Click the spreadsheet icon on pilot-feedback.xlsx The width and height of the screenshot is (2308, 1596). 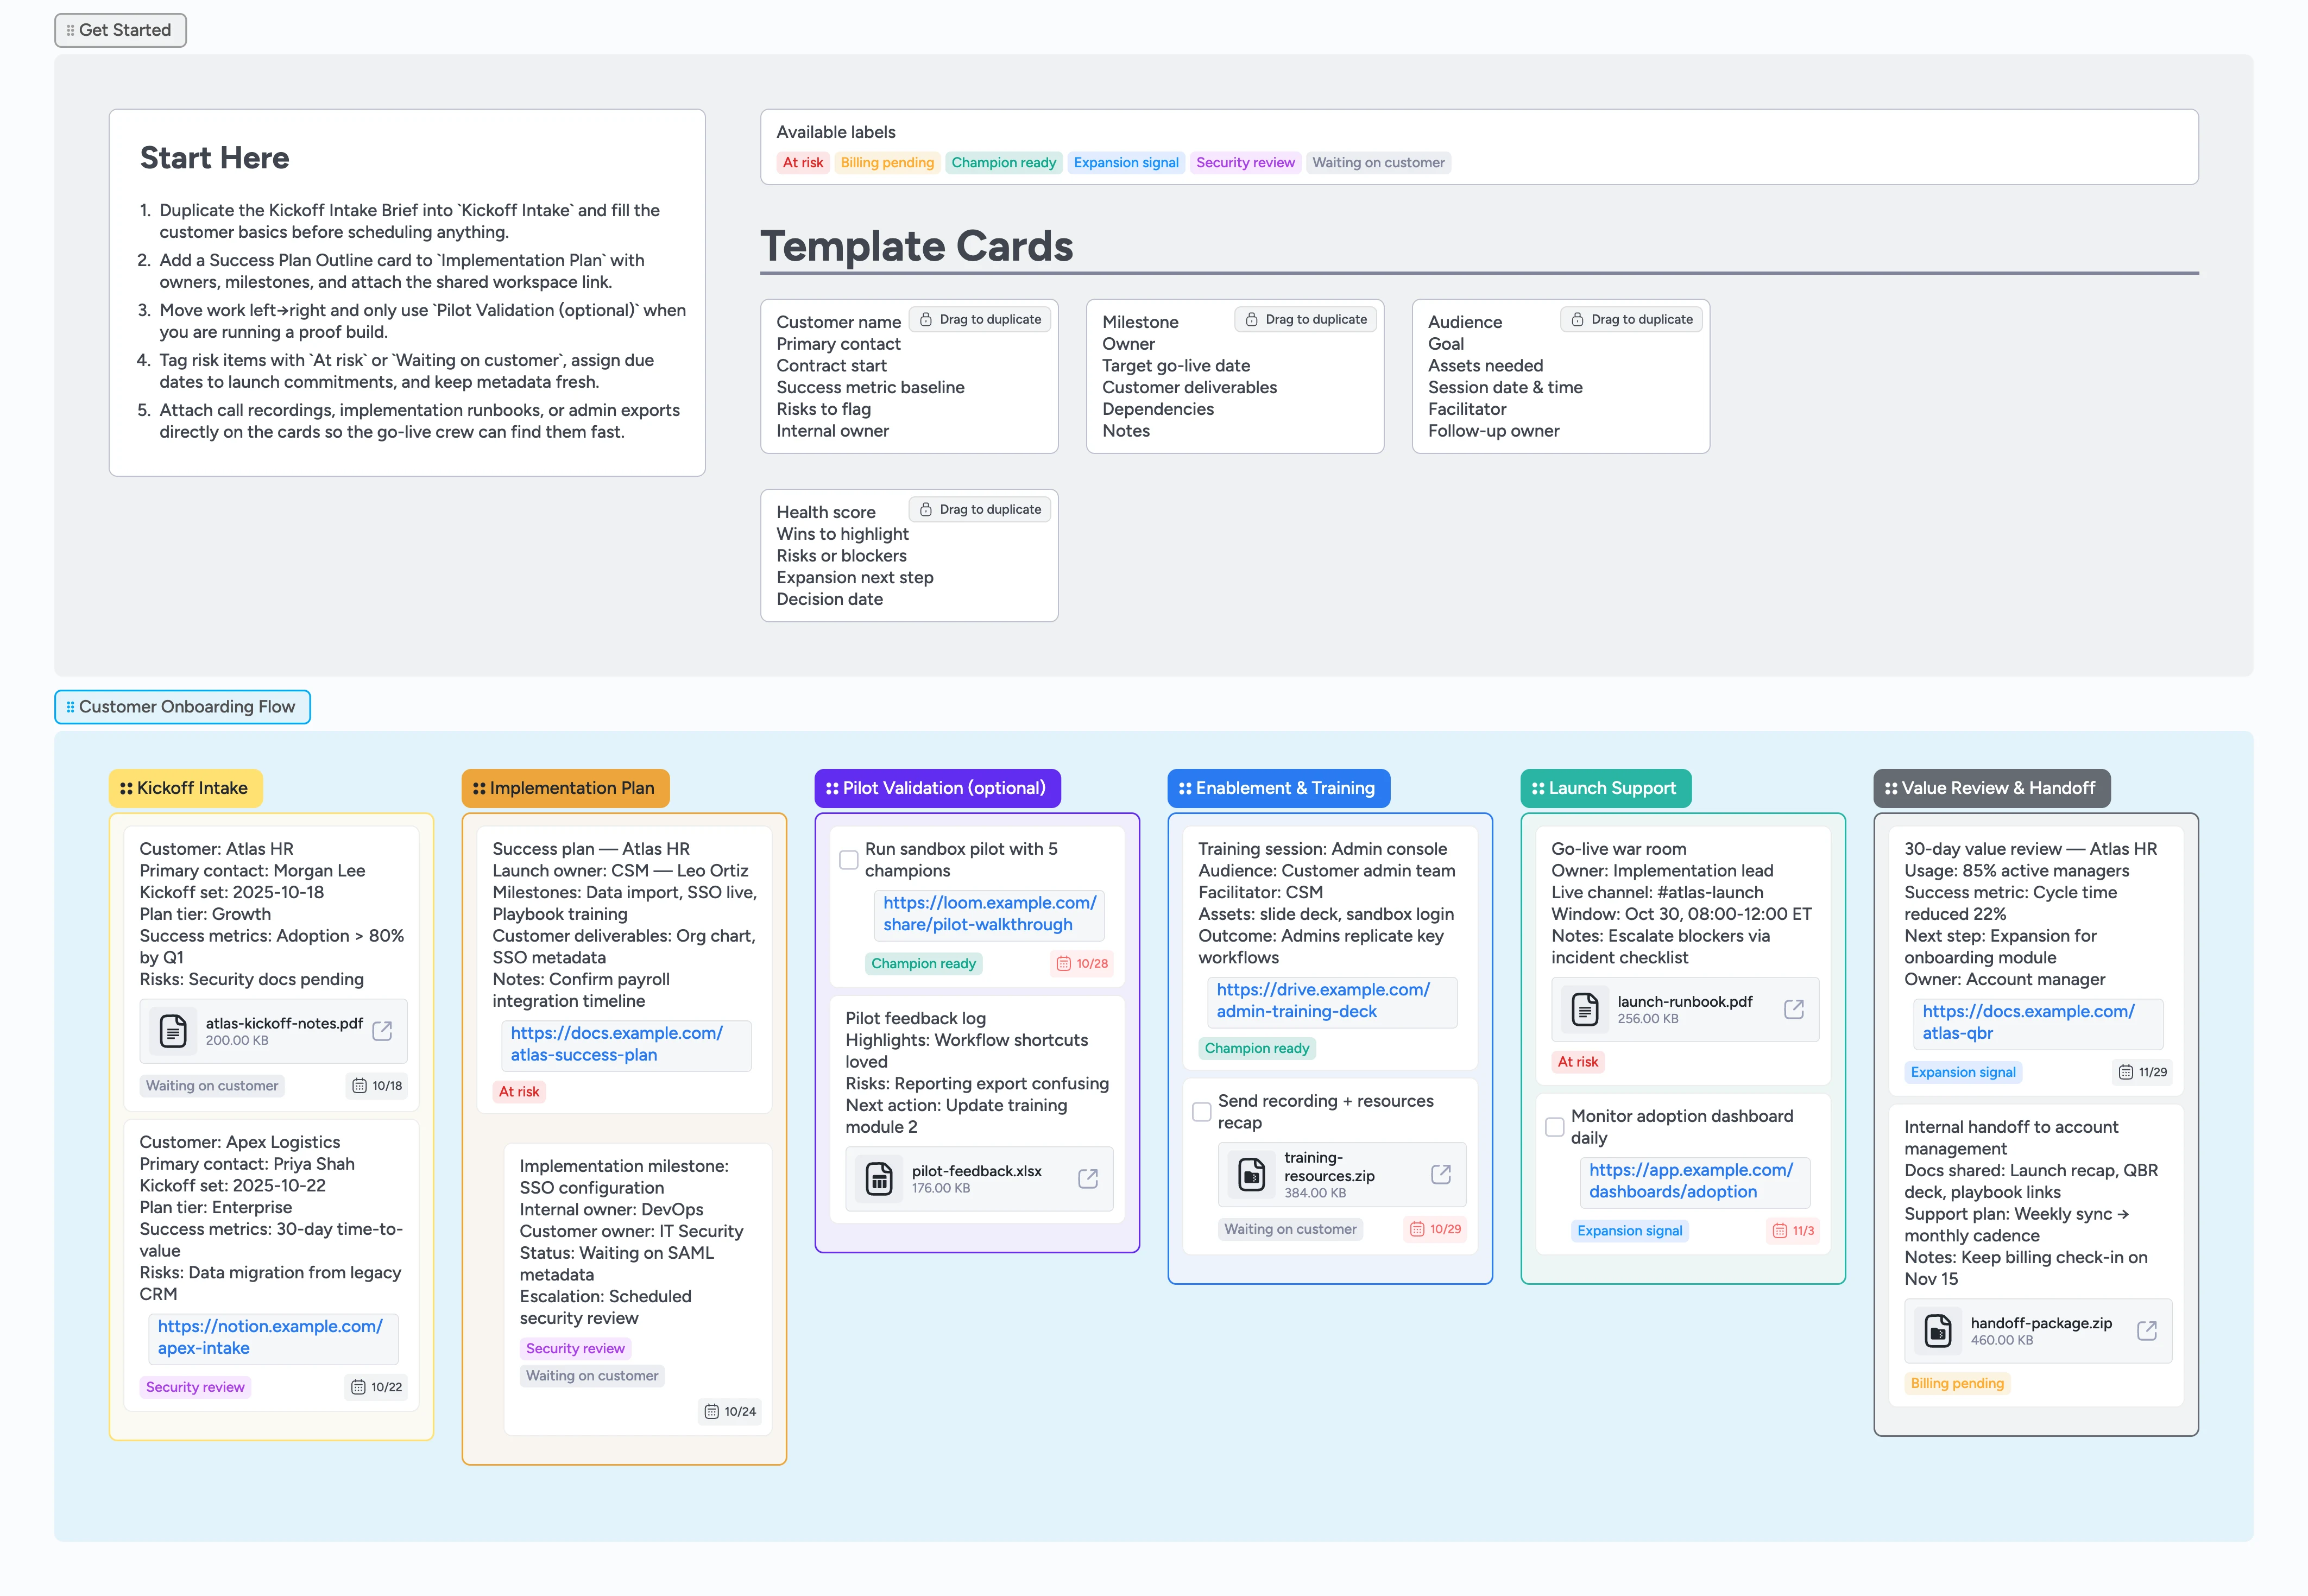(x=879, y=1179)
